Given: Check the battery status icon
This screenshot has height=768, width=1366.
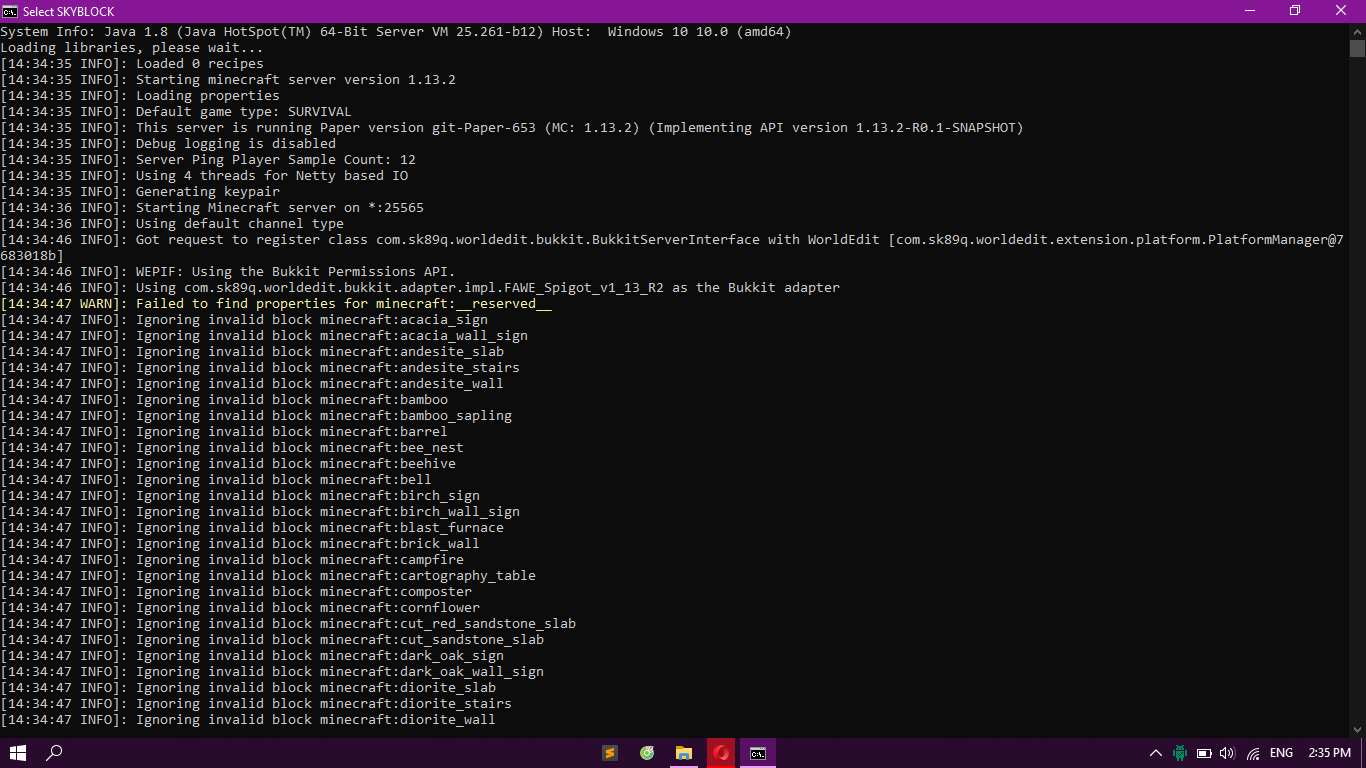Looking at the screenshot, I should 1204,753.
